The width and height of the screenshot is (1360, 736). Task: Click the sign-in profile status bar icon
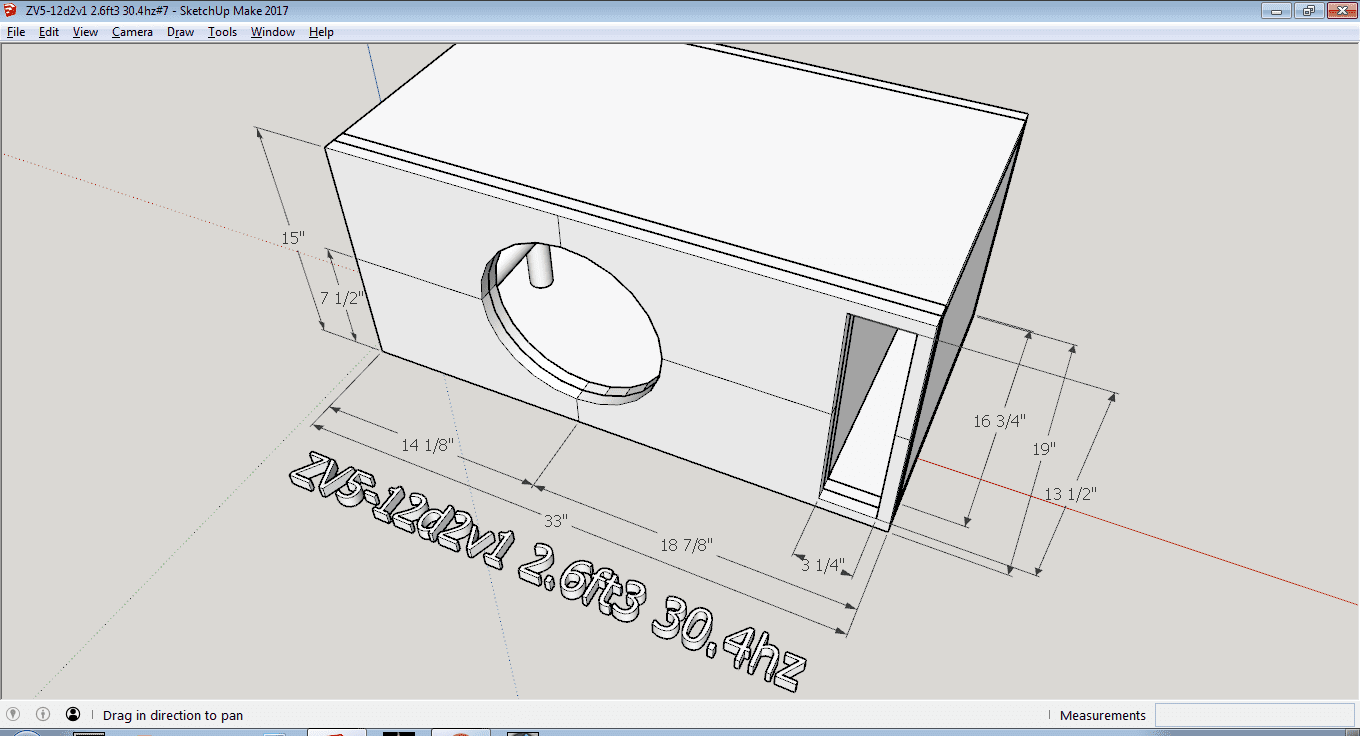[x=73, y=715]
